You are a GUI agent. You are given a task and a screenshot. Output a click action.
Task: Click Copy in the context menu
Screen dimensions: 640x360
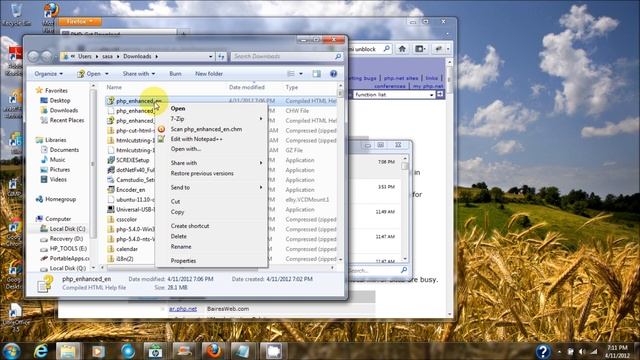pos(177,212)
